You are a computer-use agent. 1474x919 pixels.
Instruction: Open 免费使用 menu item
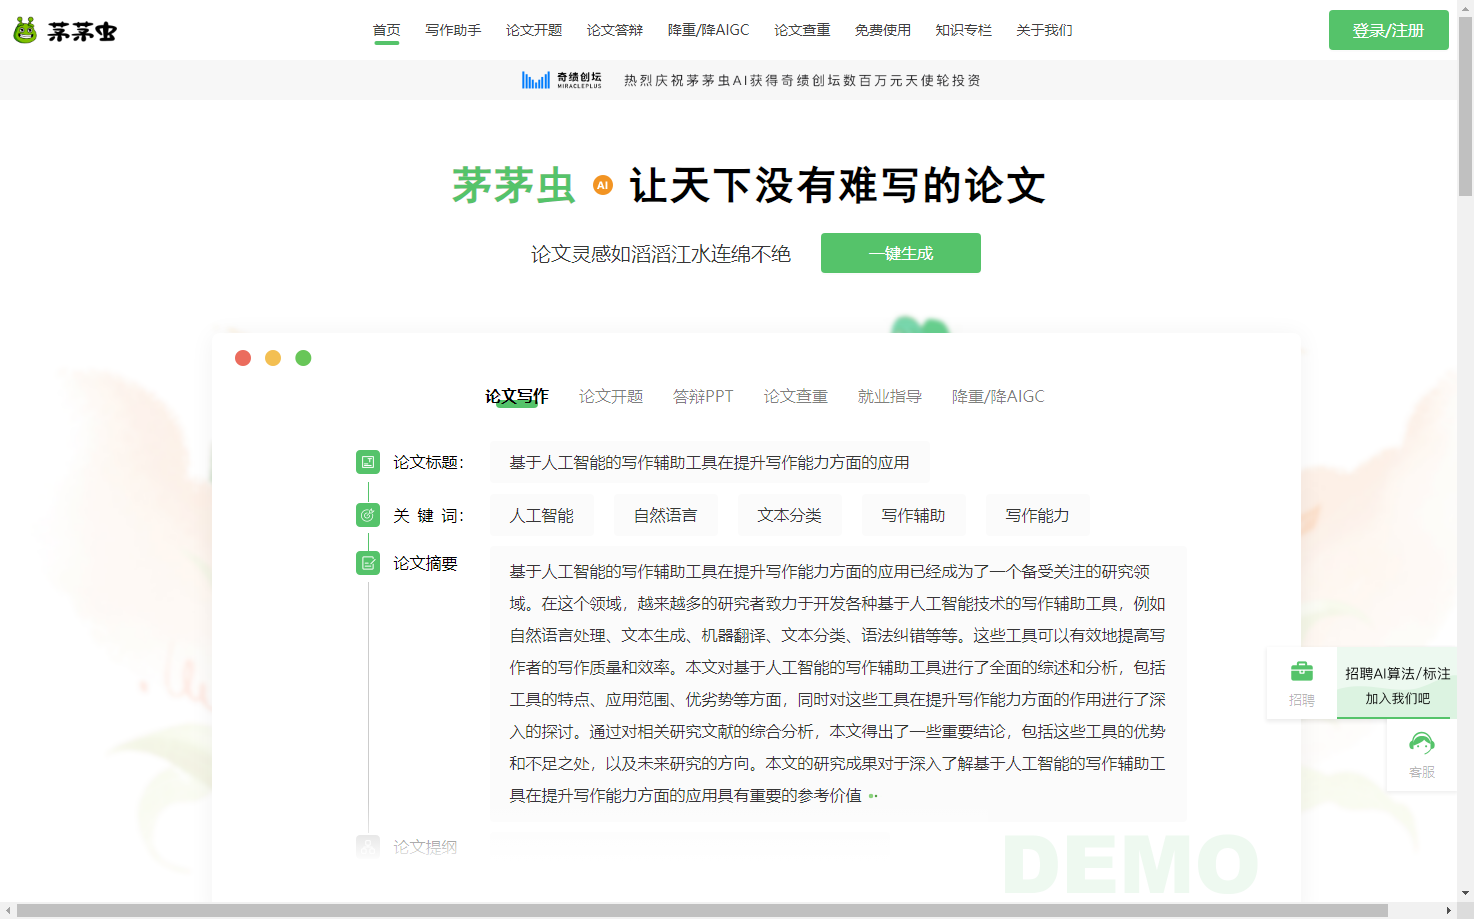[883, 30]
